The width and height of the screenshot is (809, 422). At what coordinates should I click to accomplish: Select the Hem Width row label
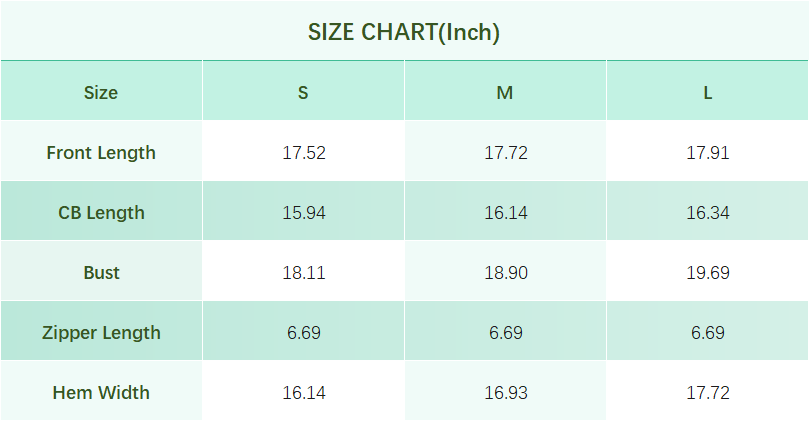pos(101,393)
